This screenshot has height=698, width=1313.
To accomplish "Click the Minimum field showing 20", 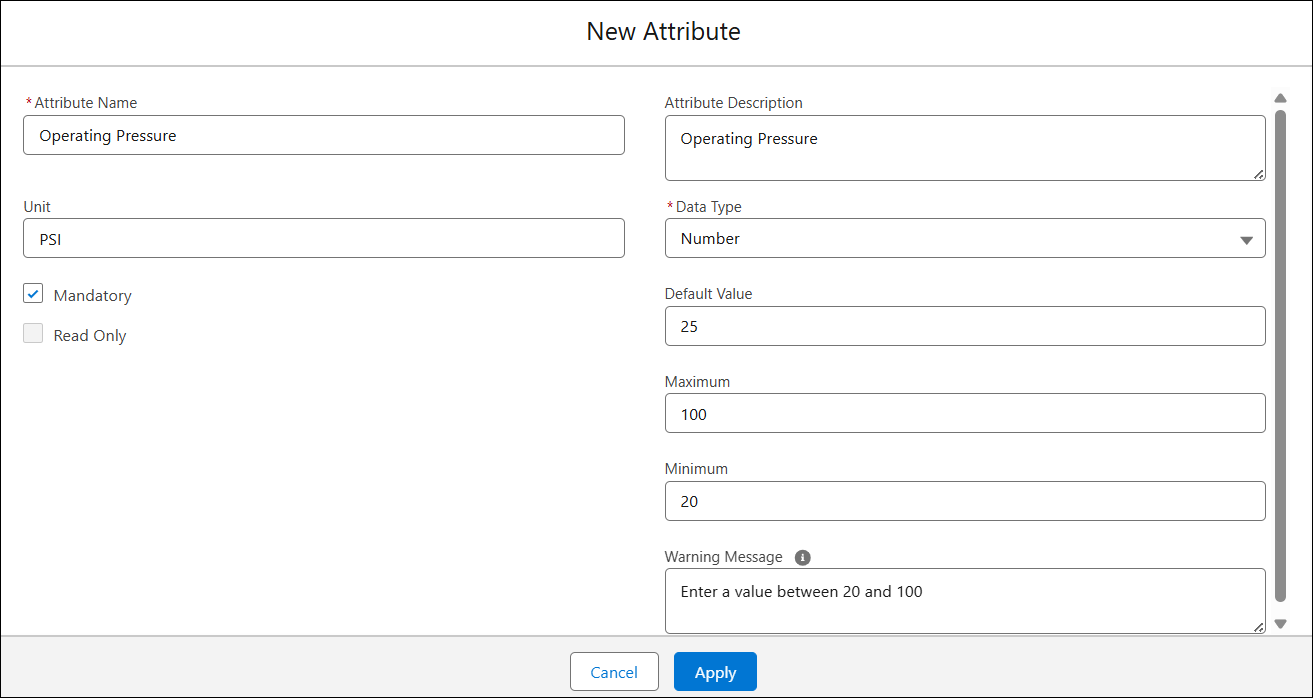I will (x=965, y=501).
